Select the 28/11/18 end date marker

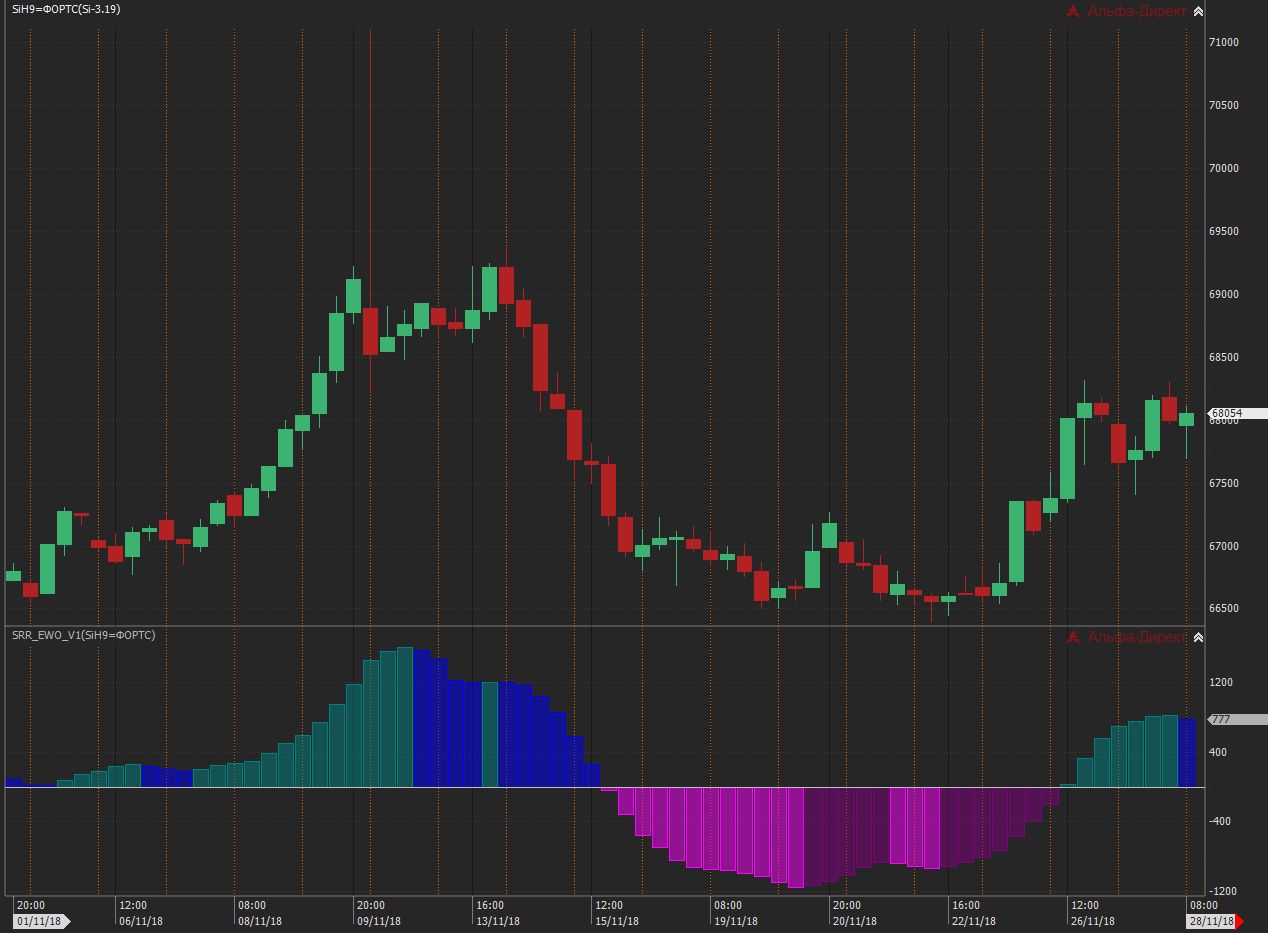point(1211,921)
